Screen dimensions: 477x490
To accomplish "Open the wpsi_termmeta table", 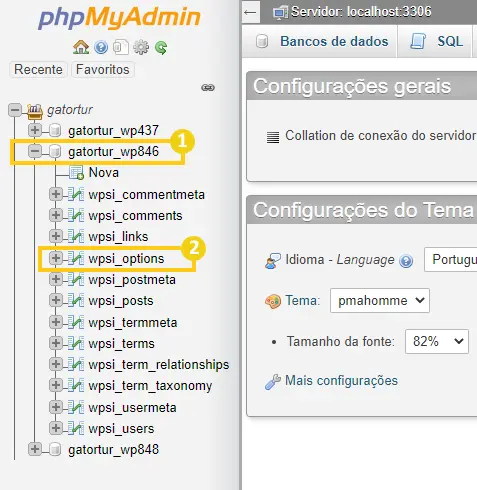I will tap(133, 322).
